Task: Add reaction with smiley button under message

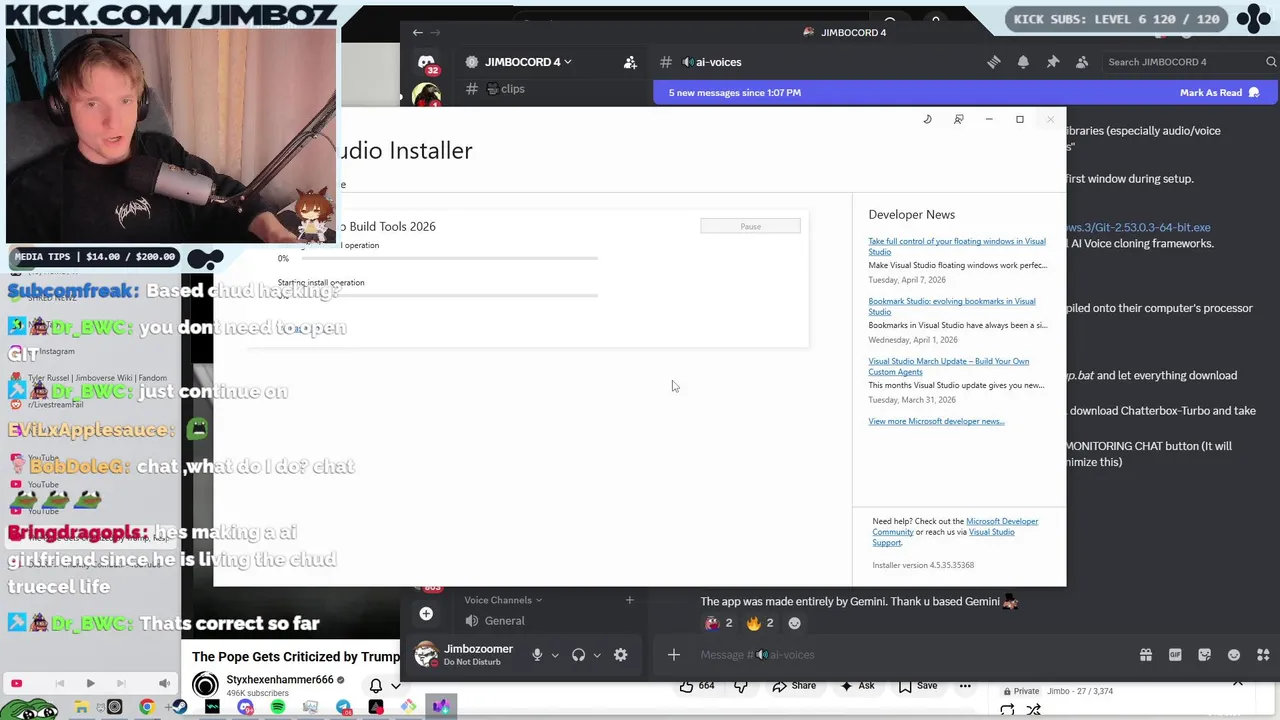Action: [x=794, y=623]
